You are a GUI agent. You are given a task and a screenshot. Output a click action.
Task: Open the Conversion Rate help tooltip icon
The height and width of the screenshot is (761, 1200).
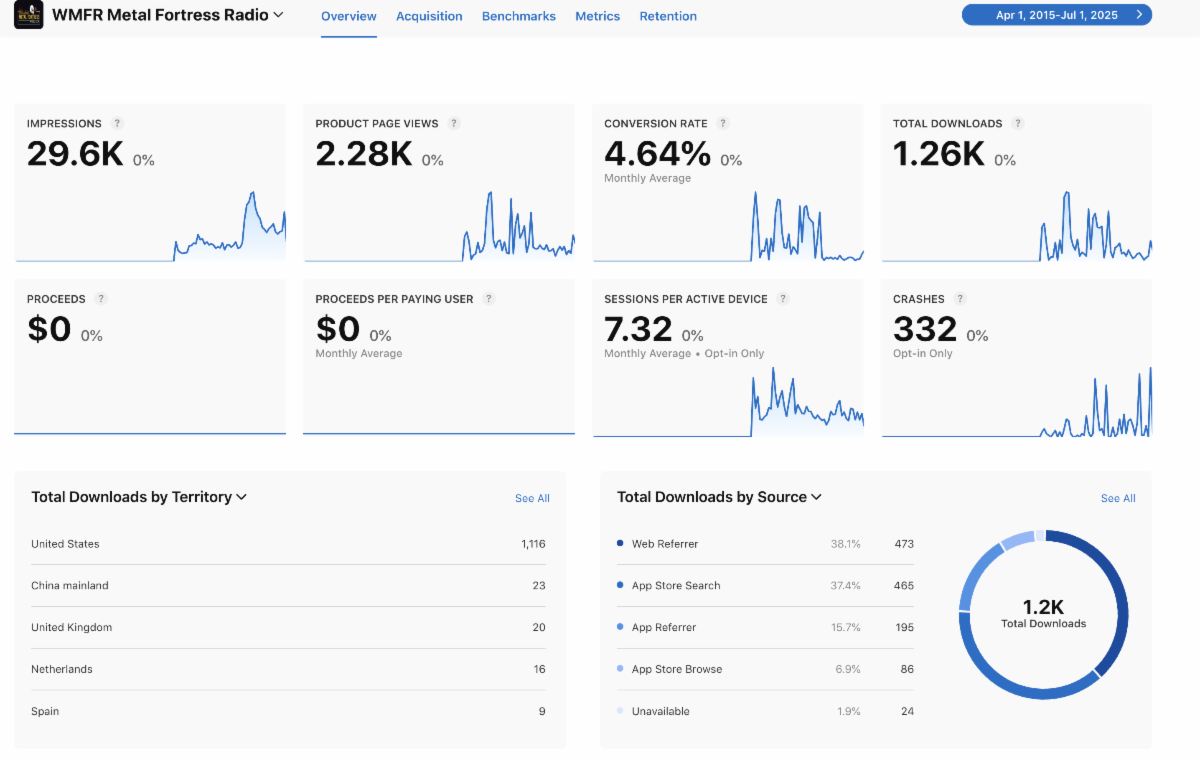point(723,124)
